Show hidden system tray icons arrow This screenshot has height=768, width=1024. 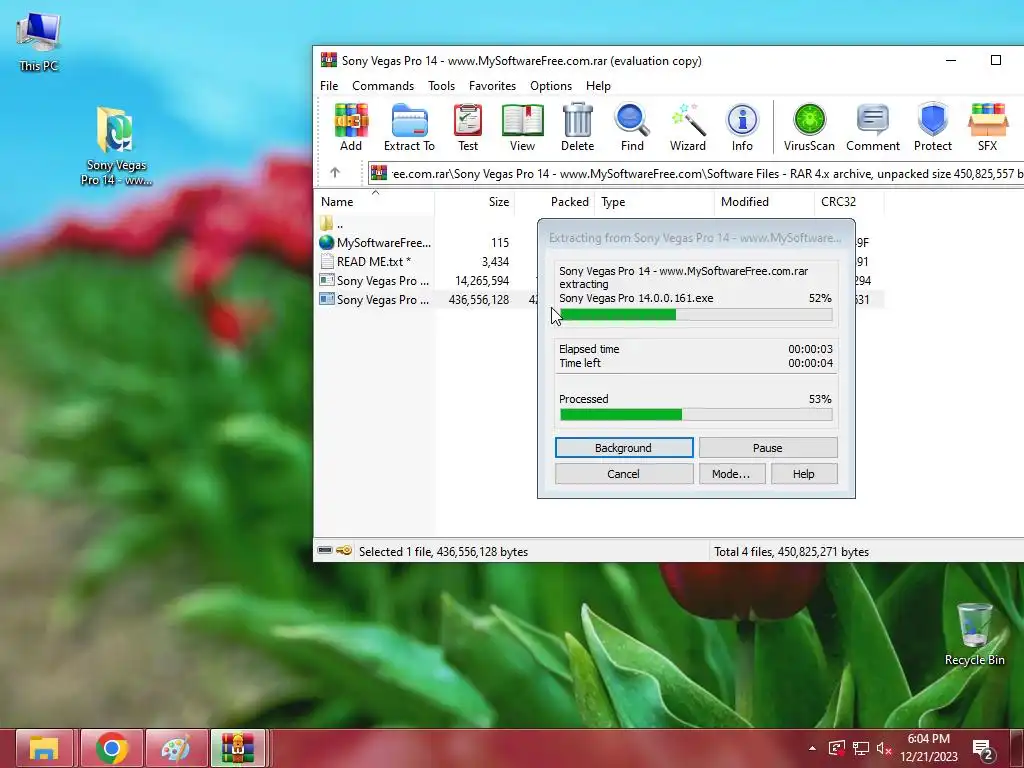tap(812, 748)
